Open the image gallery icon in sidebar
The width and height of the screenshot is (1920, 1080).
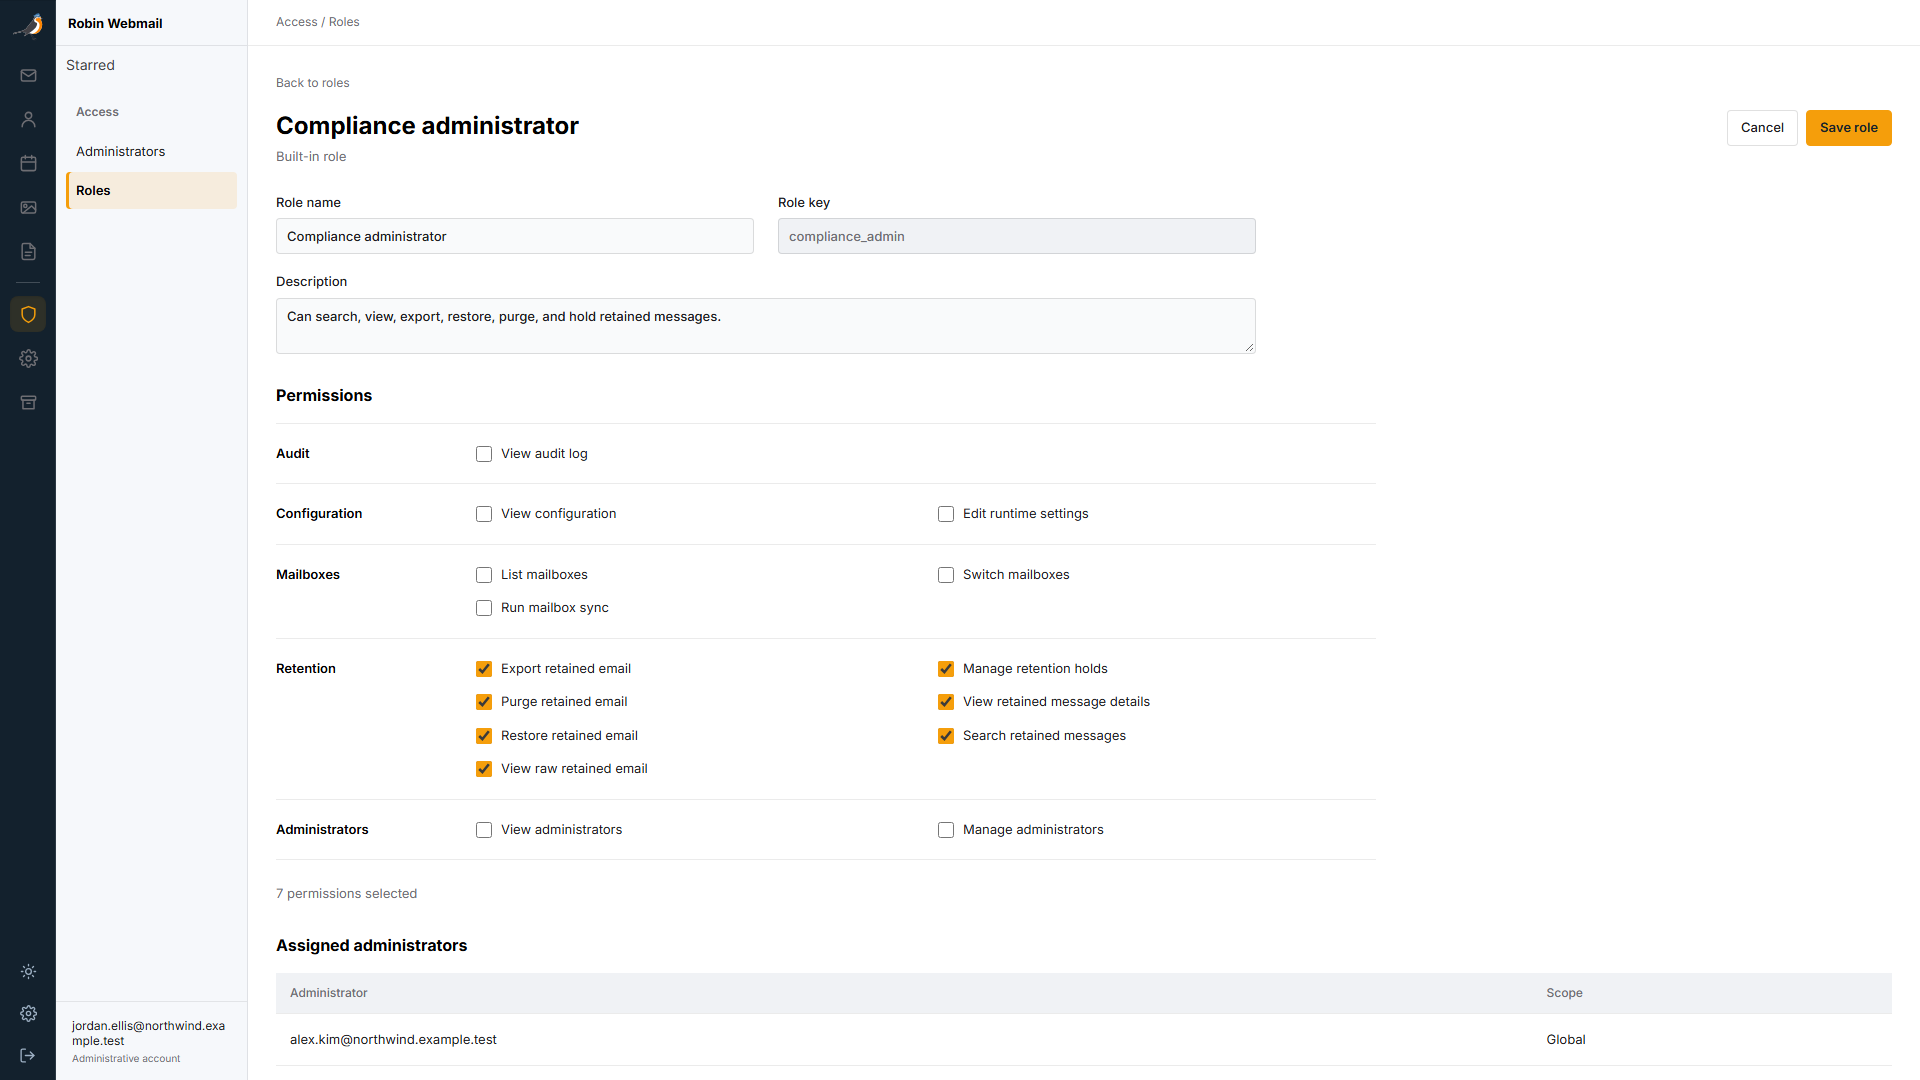[x=28, y=207]
